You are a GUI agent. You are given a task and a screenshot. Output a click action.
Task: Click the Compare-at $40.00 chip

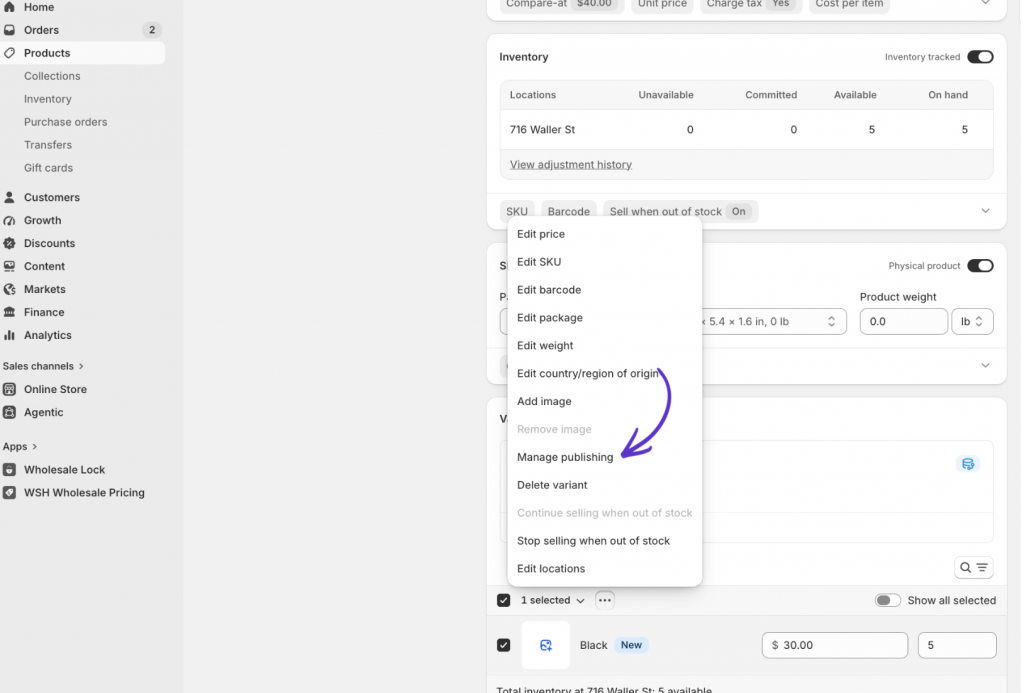point(561,4)
